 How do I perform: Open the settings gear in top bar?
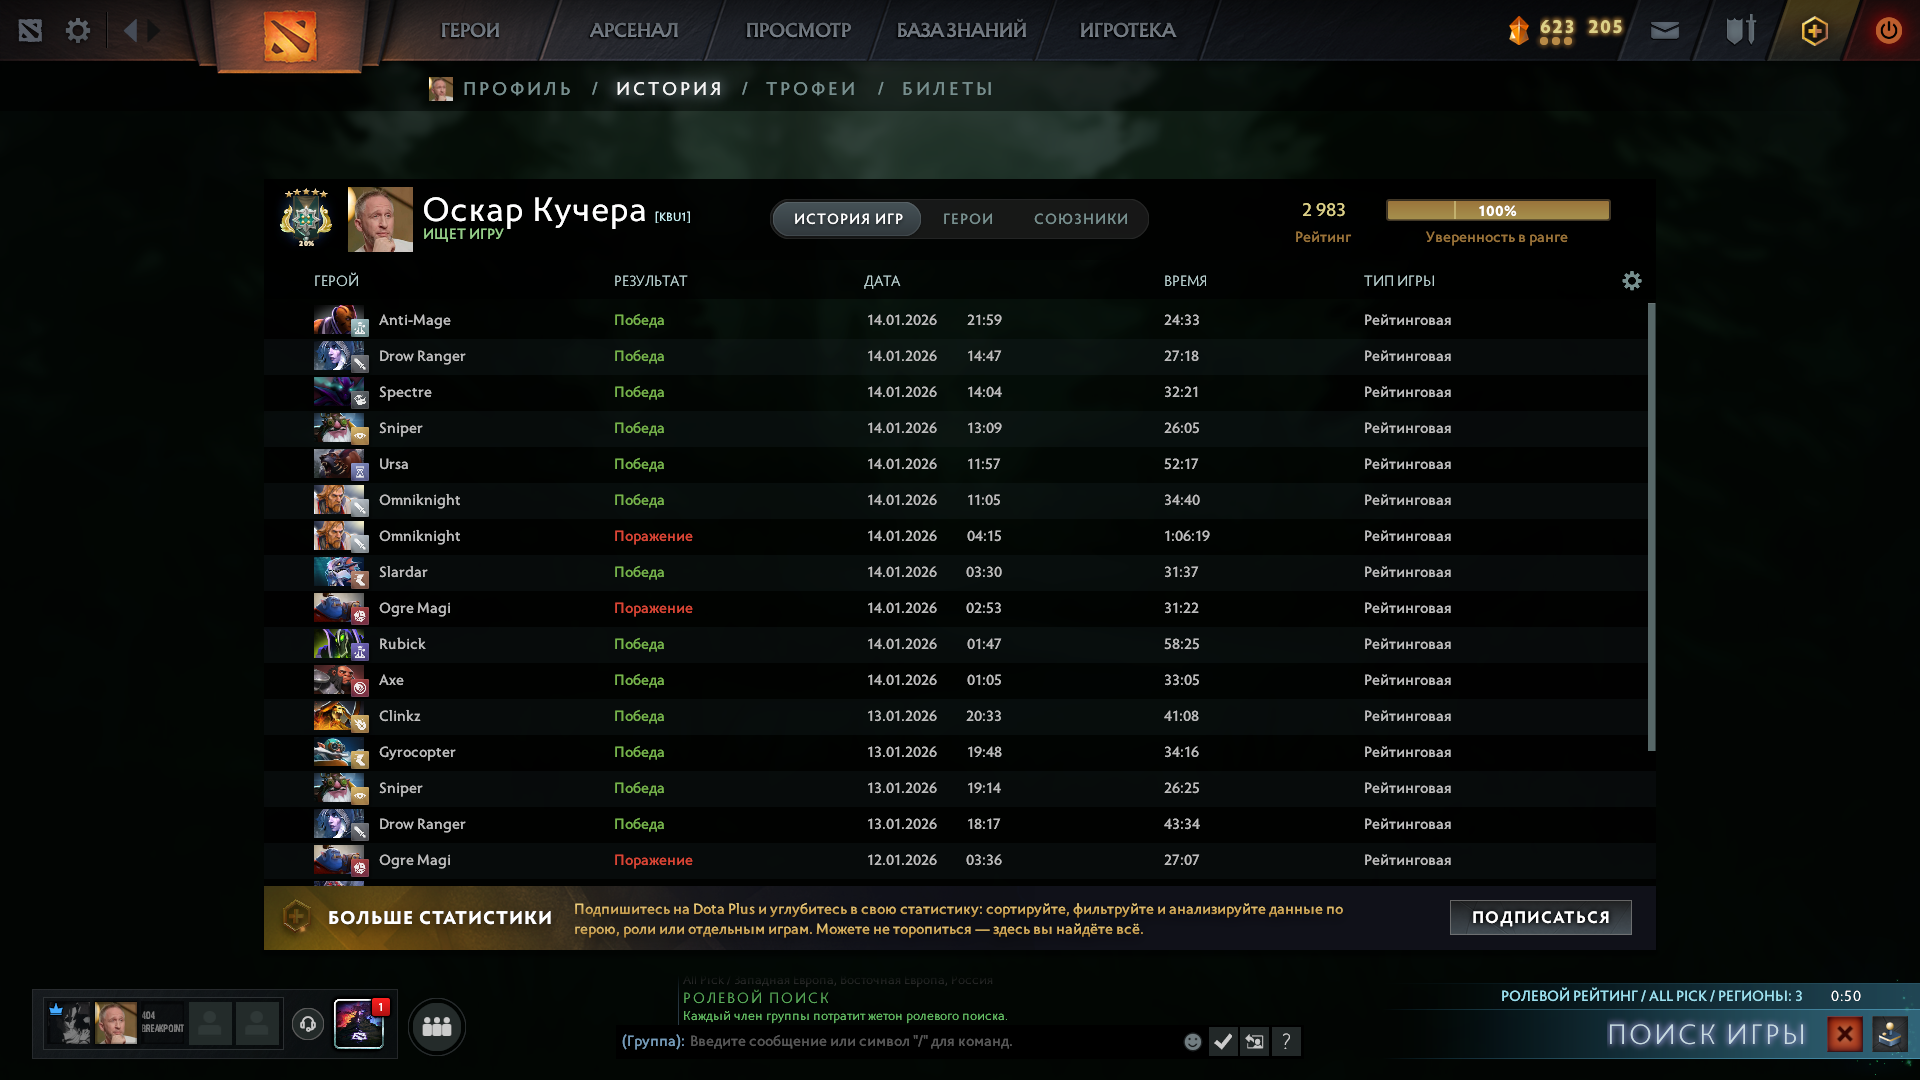(x=78, y=31)
